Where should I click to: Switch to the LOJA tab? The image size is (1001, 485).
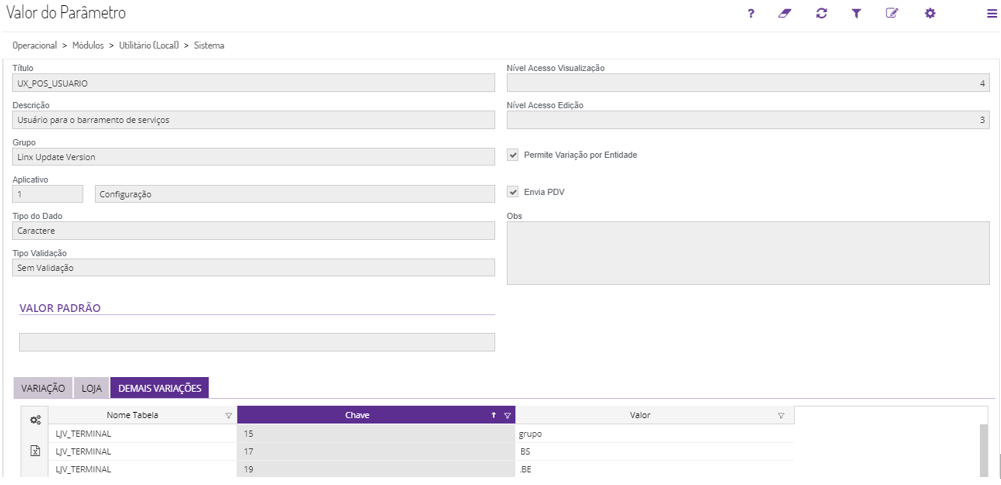pyautogui.click(x=91, y=388)
